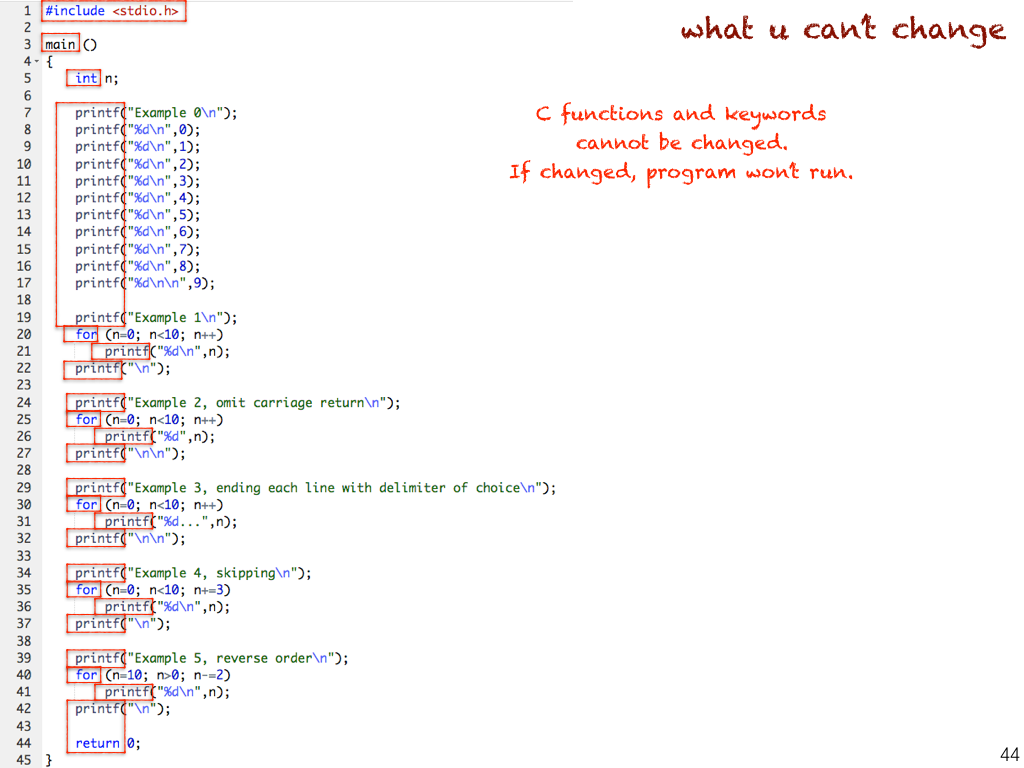This screenshot has height=768, width=1024.
Task: Click the return keyword on line 44
Action: pyautogui.click(x=97, y=743)
